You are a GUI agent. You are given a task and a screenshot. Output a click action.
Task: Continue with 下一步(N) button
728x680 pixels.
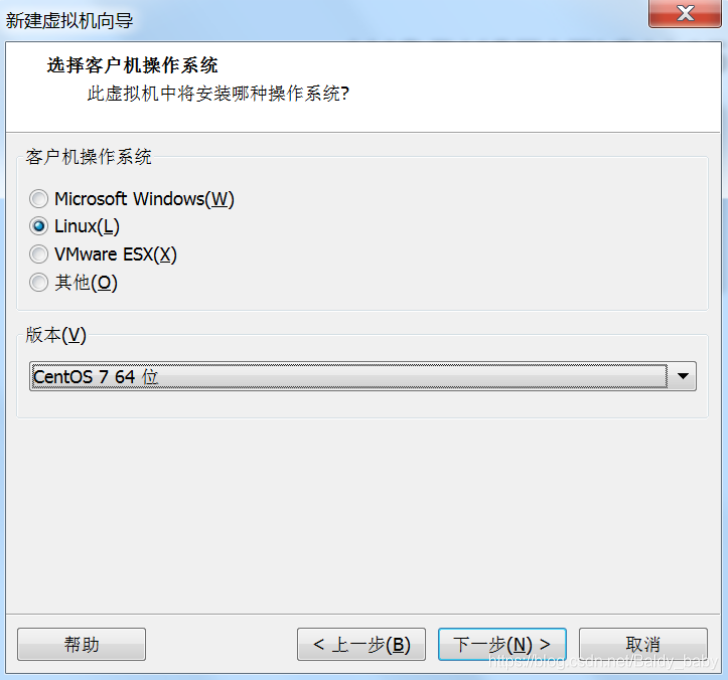coord(502,644)
